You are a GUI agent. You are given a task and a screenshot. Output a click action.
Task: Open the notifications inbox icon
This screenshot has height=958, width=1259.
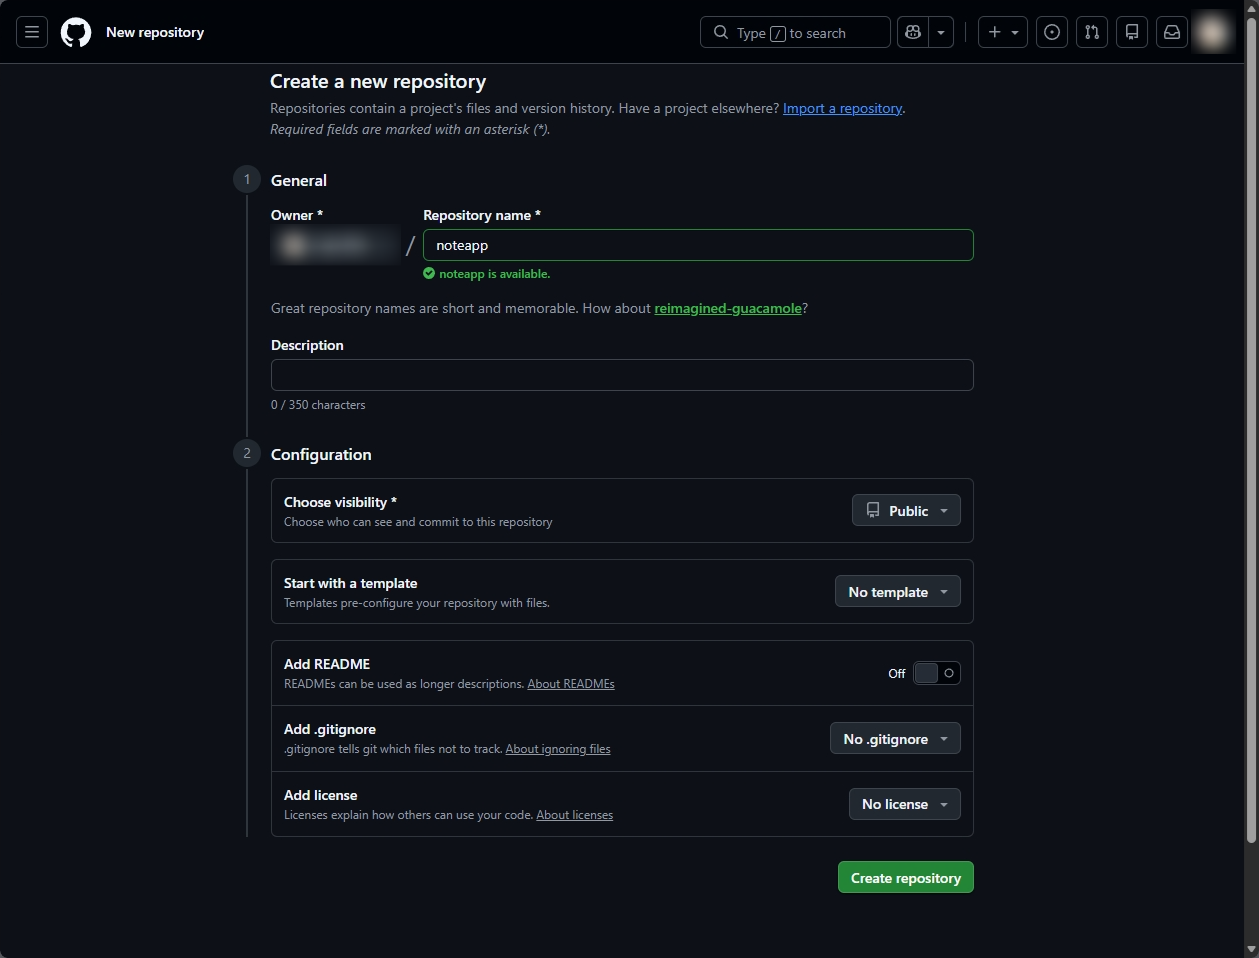[x=1172, y=33]
